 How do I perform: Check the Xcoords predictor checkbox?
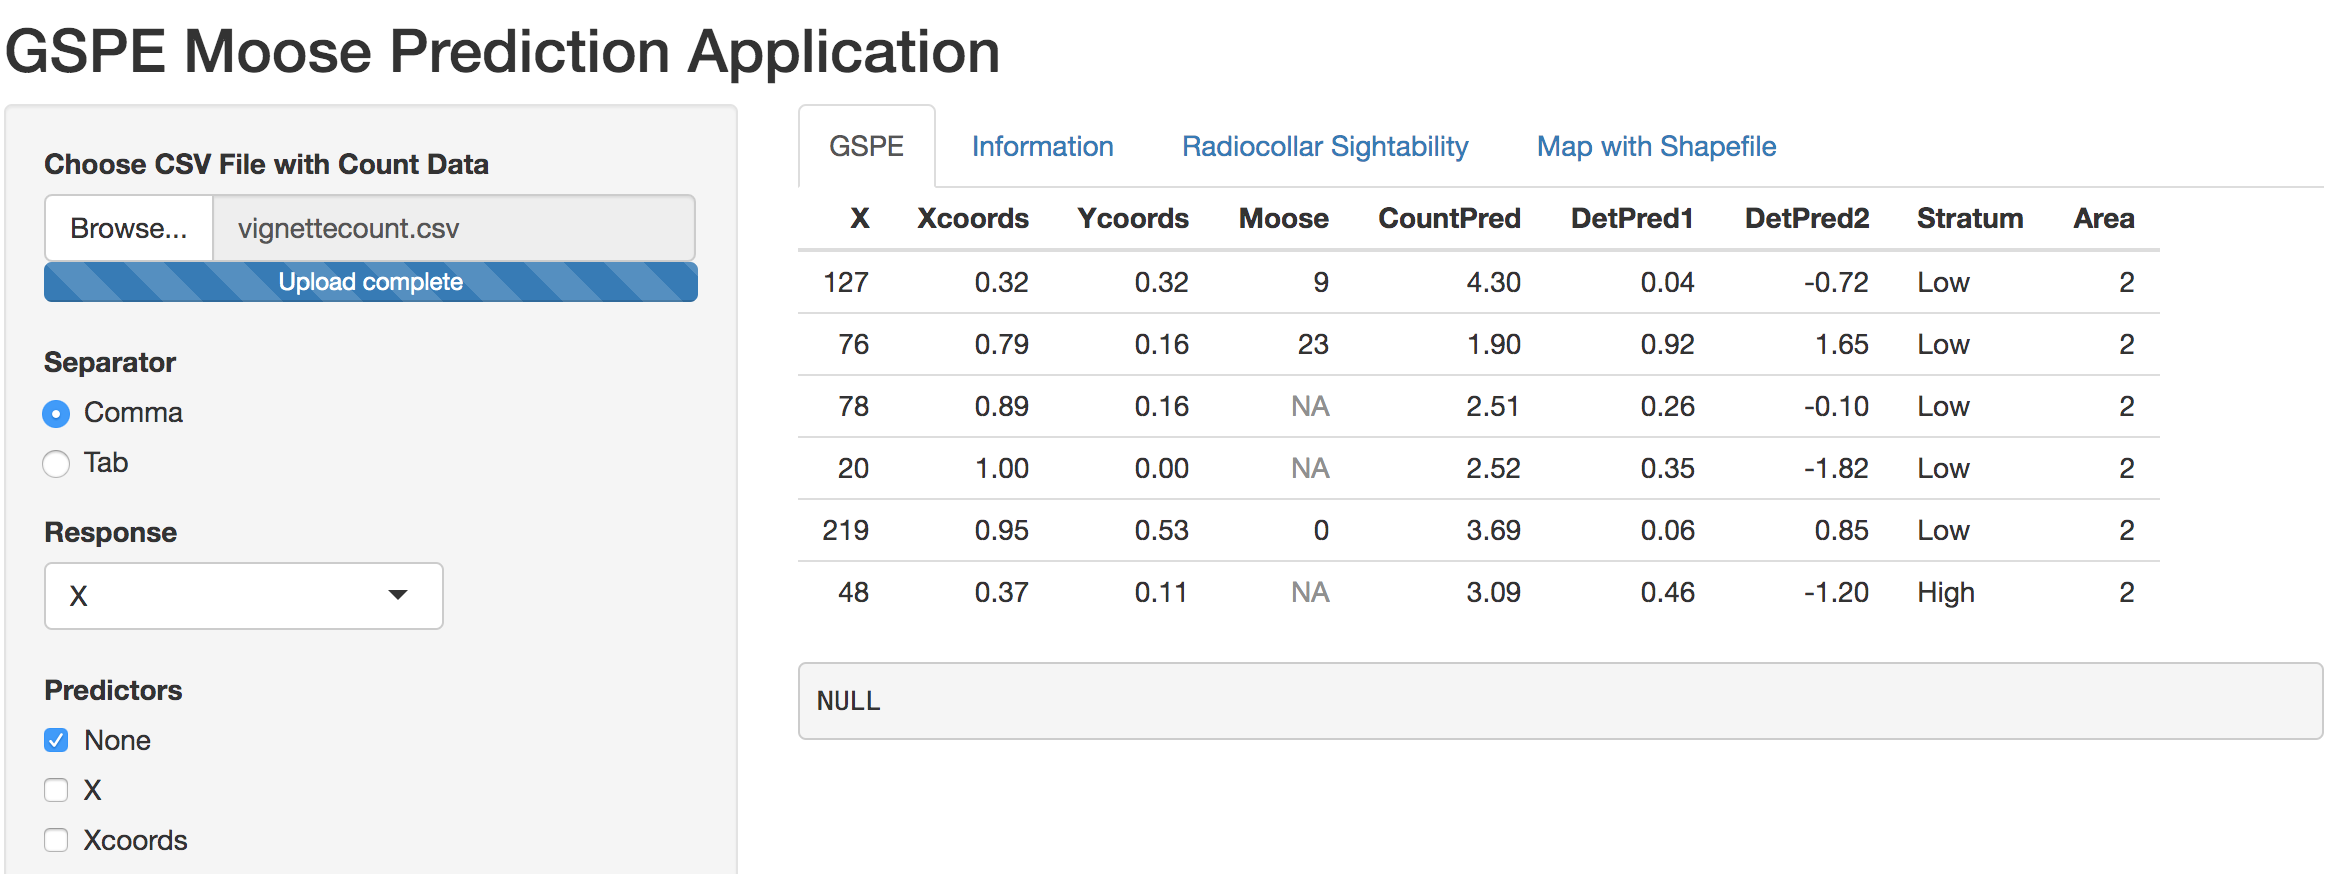point(57,840)
